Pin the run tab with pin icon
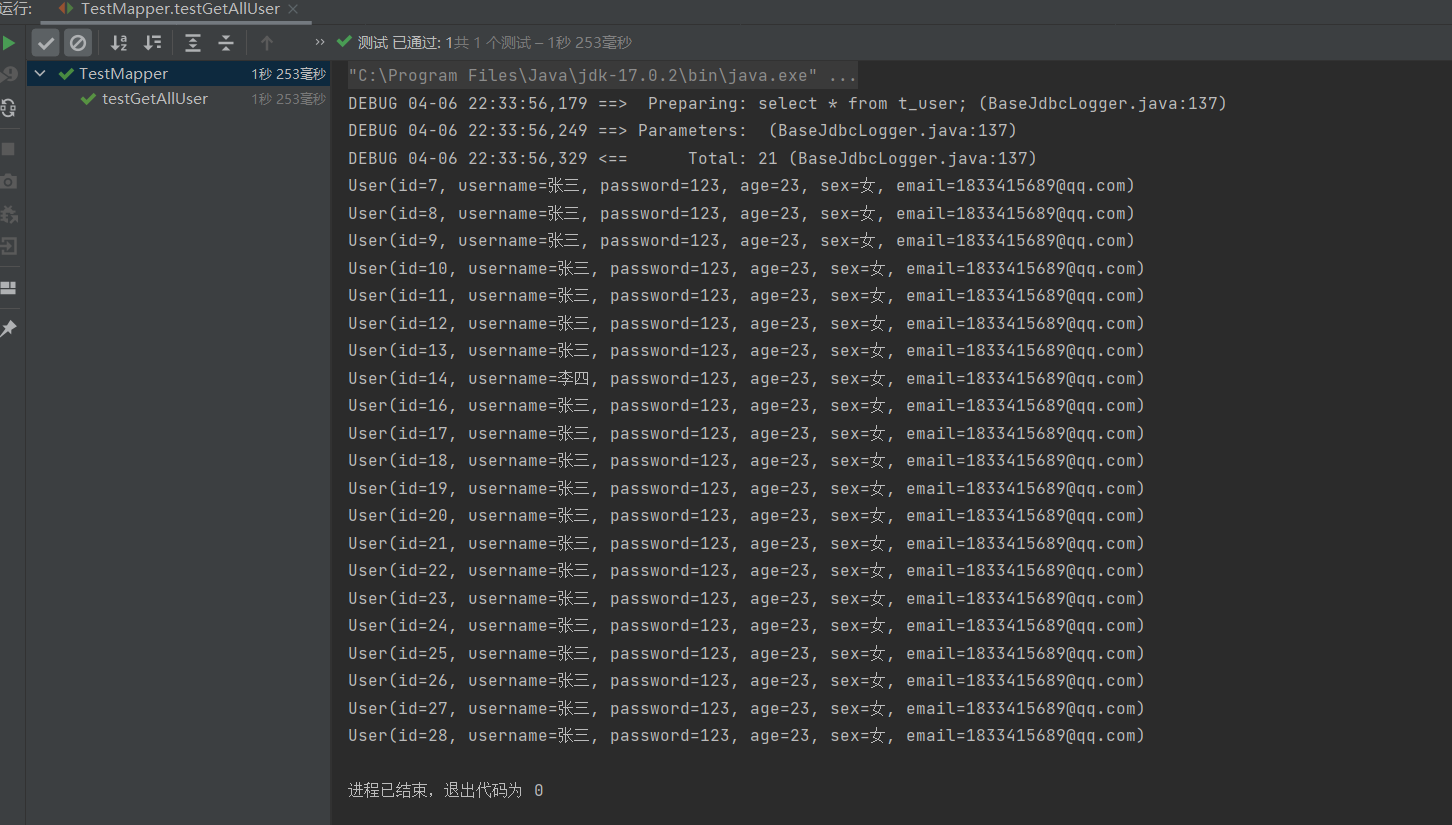The image size is (1452, 825). (x=8, y=328)
